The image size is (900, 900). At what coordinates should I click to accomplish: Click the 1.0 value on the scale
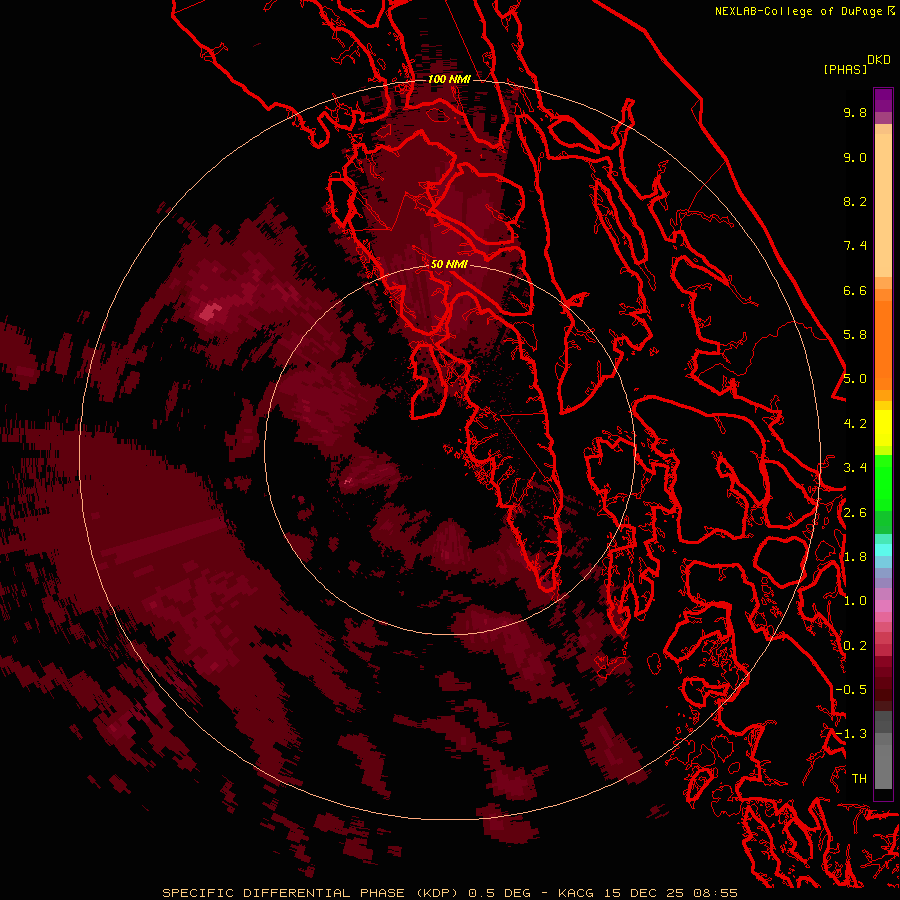(855, 601)
